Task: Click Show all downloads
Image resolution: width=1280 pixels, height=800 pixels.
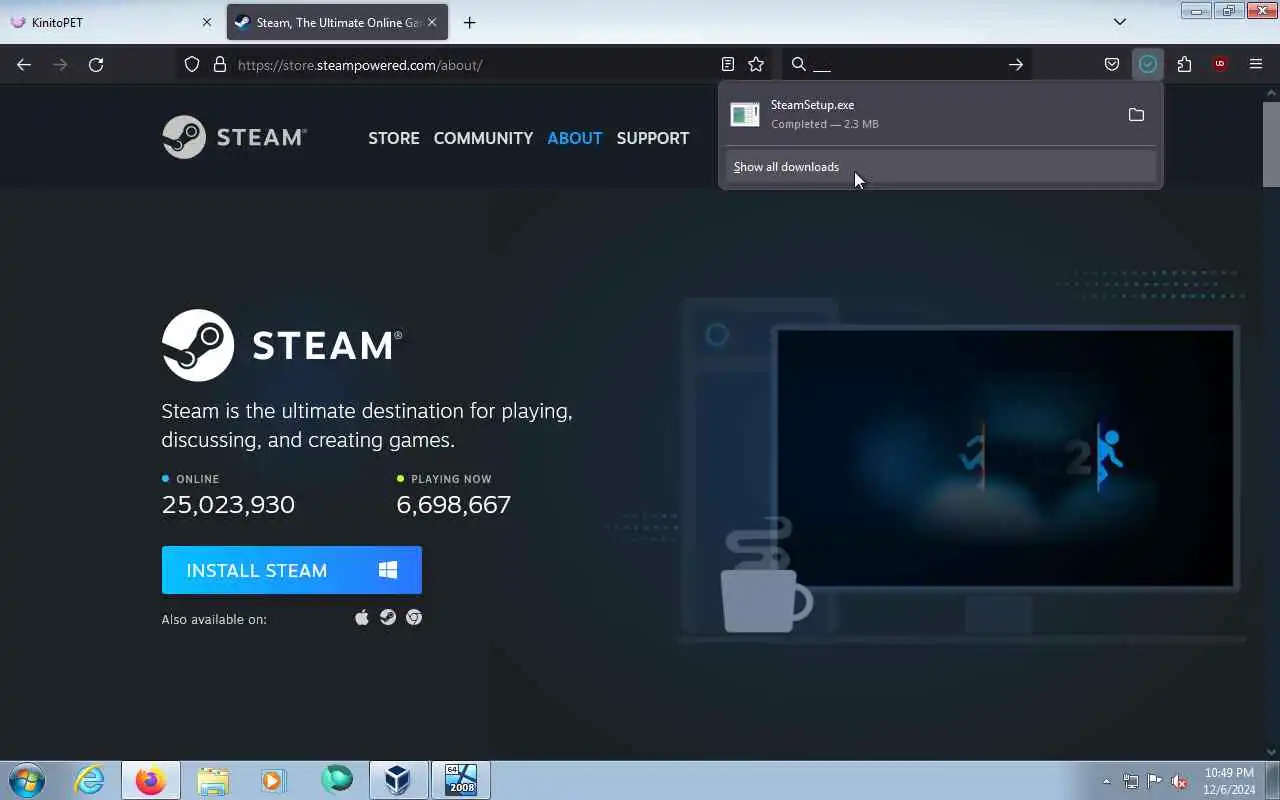Action: 940,167
